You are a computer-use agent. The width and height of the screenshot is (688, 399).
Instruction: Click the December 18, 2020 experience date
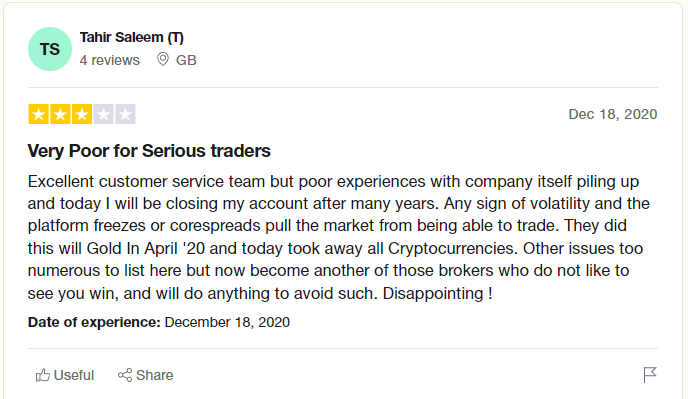(227, 322)
